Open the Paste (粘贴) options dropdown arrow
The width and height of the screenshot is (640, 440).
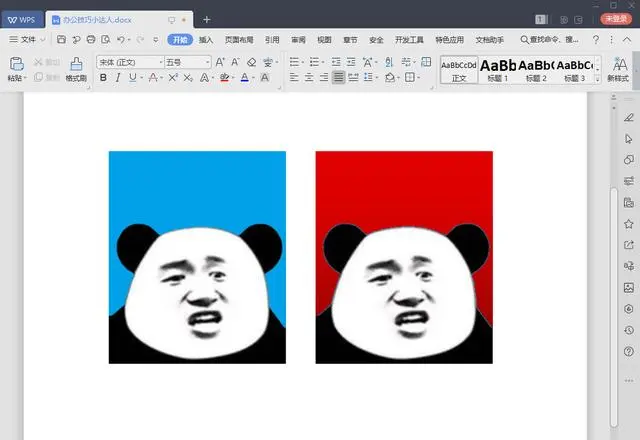click(25, 78)
